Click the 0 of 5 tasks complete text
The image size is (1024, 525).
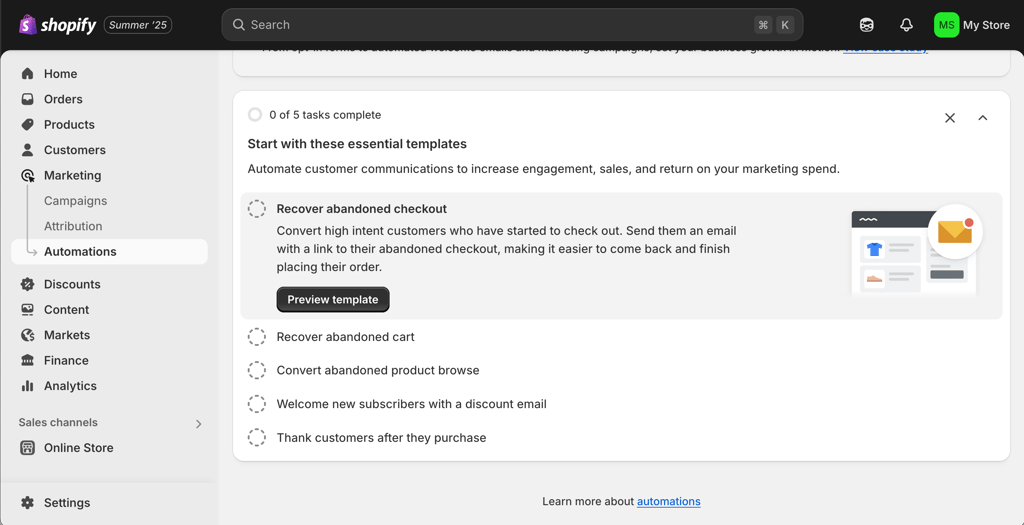(x=325, y=115)
